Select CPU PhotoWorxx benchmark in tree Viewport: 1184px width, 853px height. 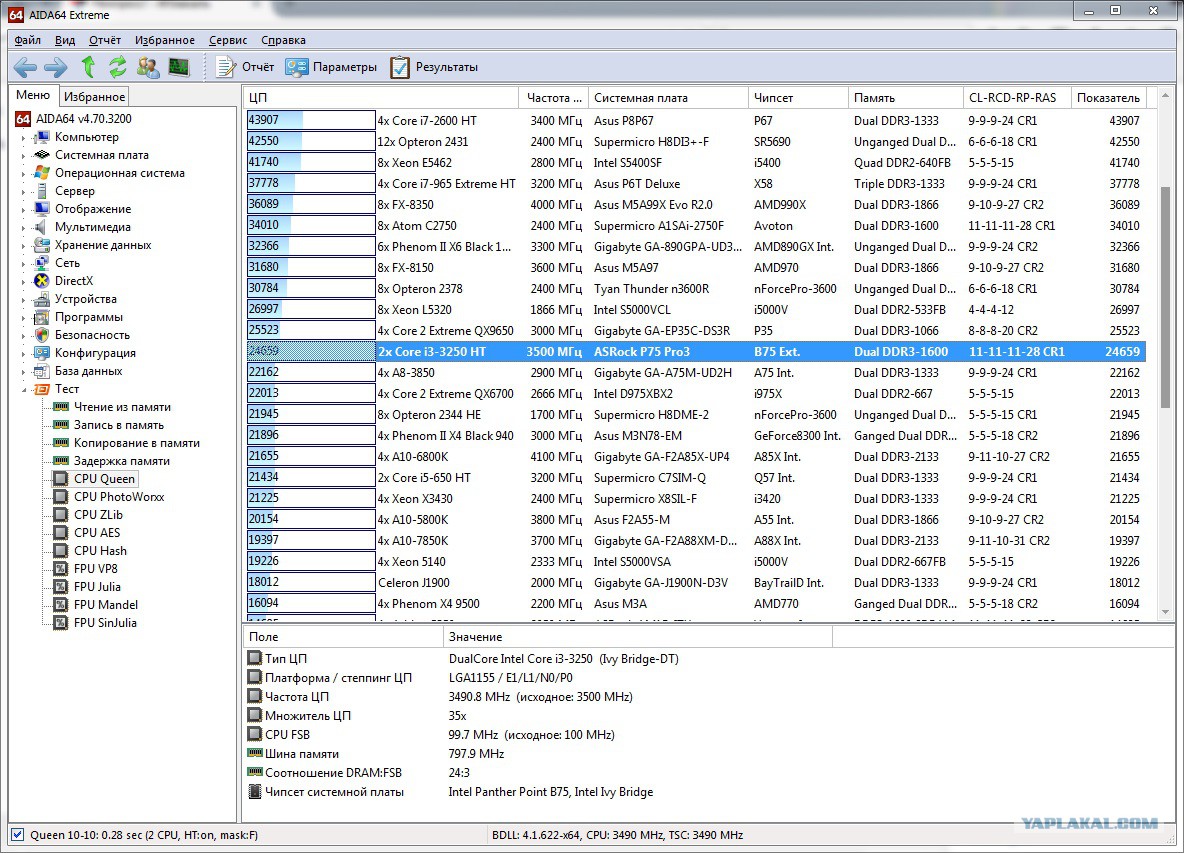coord(118,497)
